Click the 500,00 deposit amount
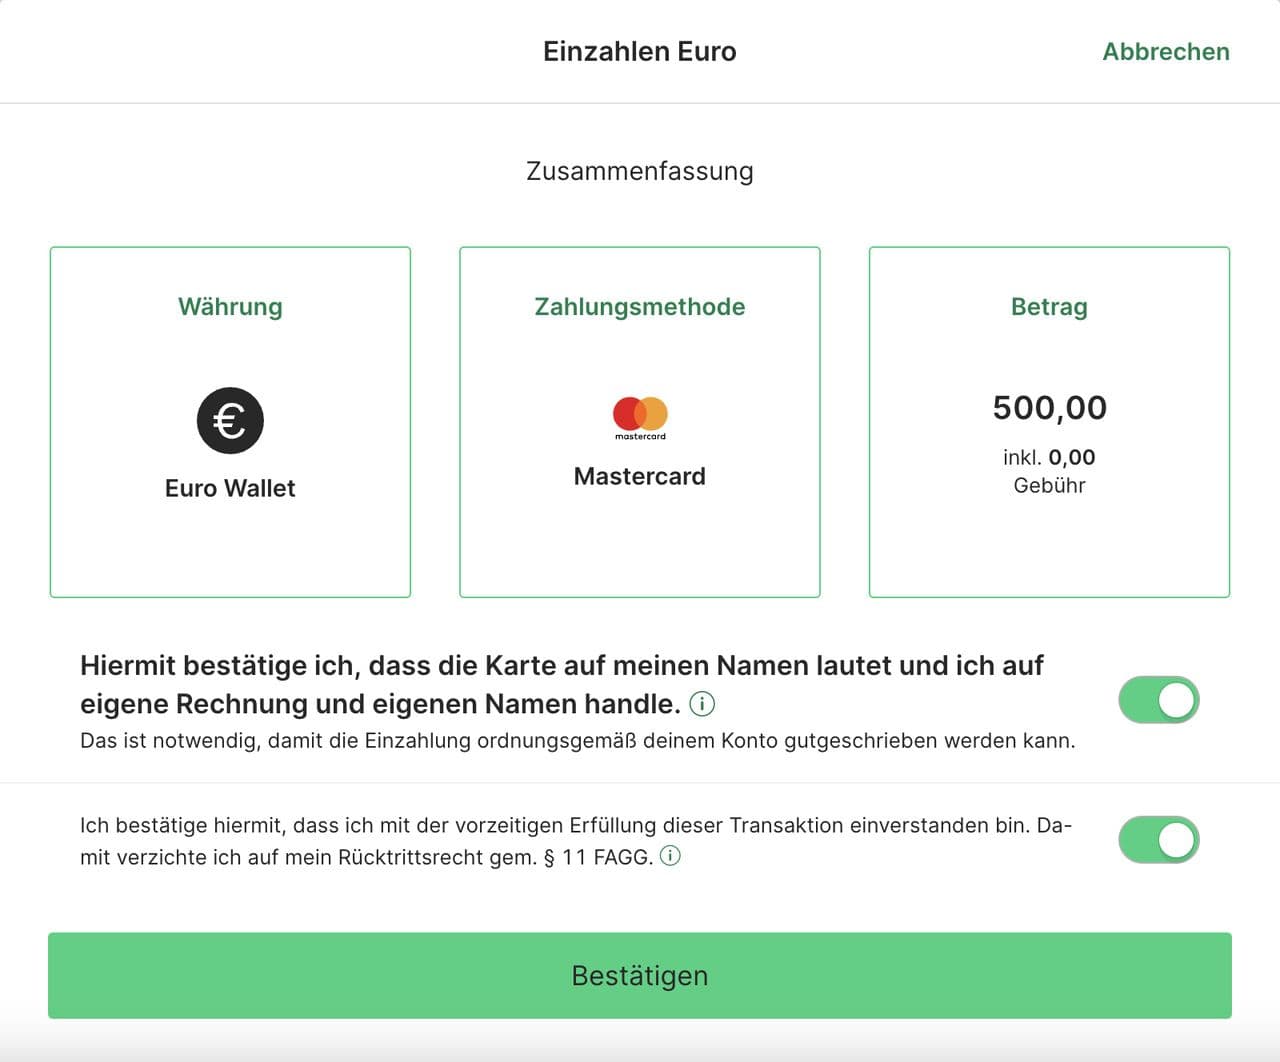1280x1062 pixels. pyautogui.click(x=1049, y=408)
